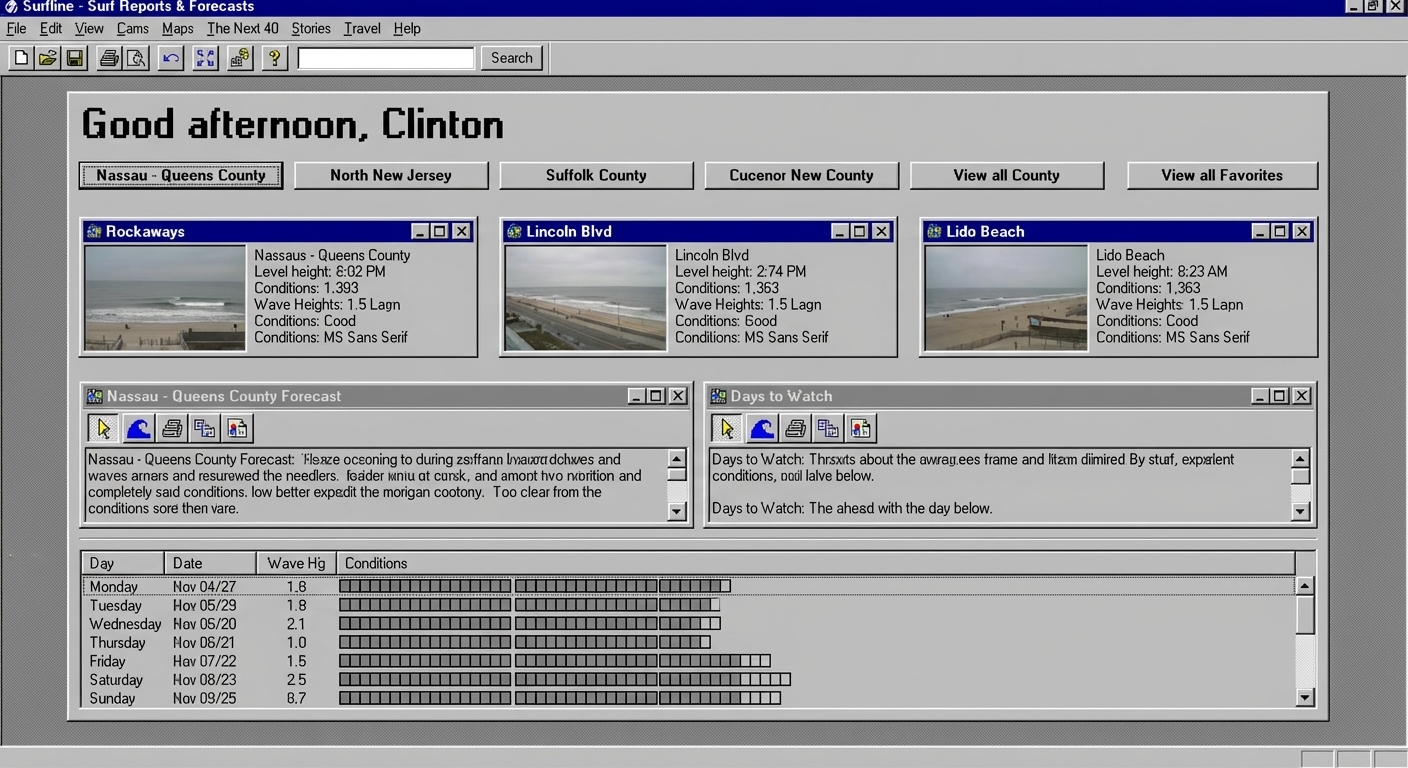Toggle the fullscreen expand arrows toolbar icon
1408x768 pixels.
(x=205, y=58)
